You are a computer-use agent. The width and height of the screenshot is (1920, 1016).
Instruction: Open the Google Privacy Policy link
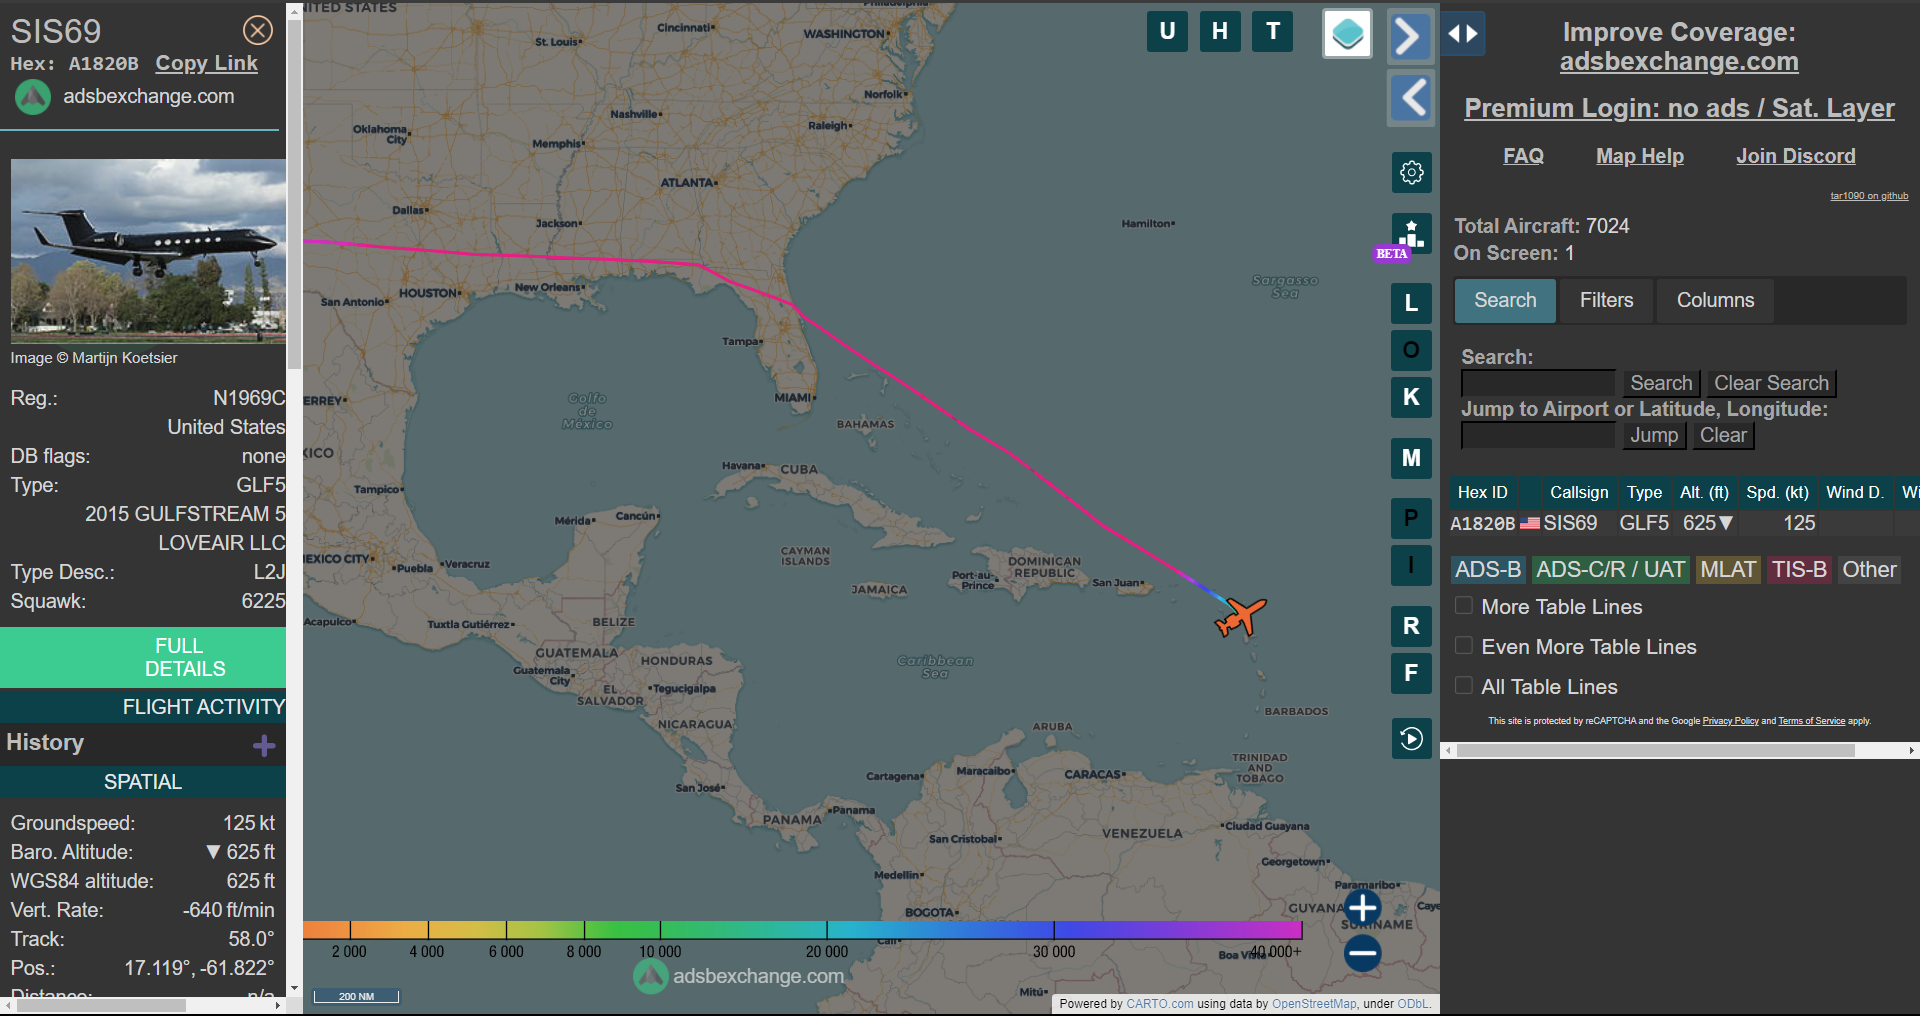(x=1730, y=721)
